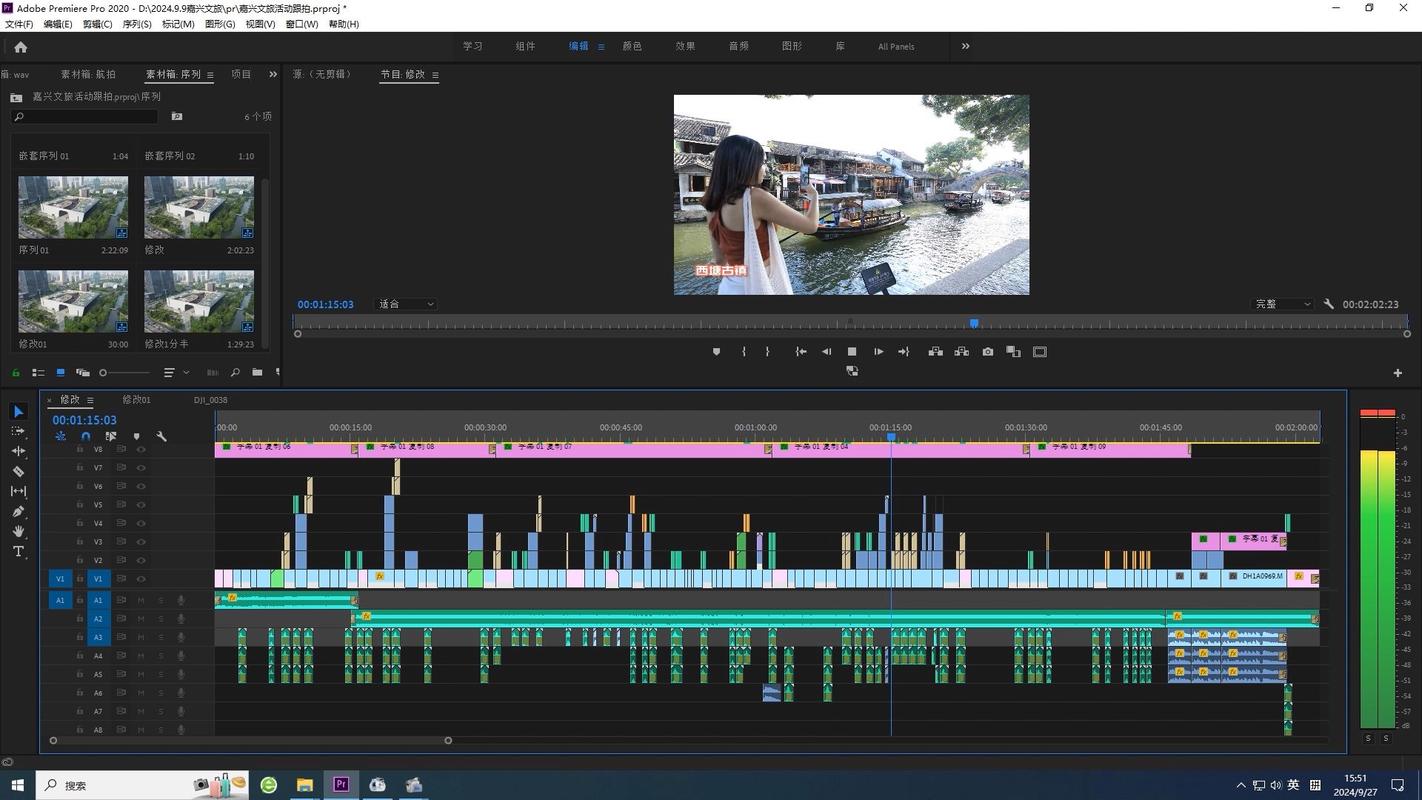Open the 完整 playback resolution dropdown
1422x800 pixels.
click(1283, 304)
